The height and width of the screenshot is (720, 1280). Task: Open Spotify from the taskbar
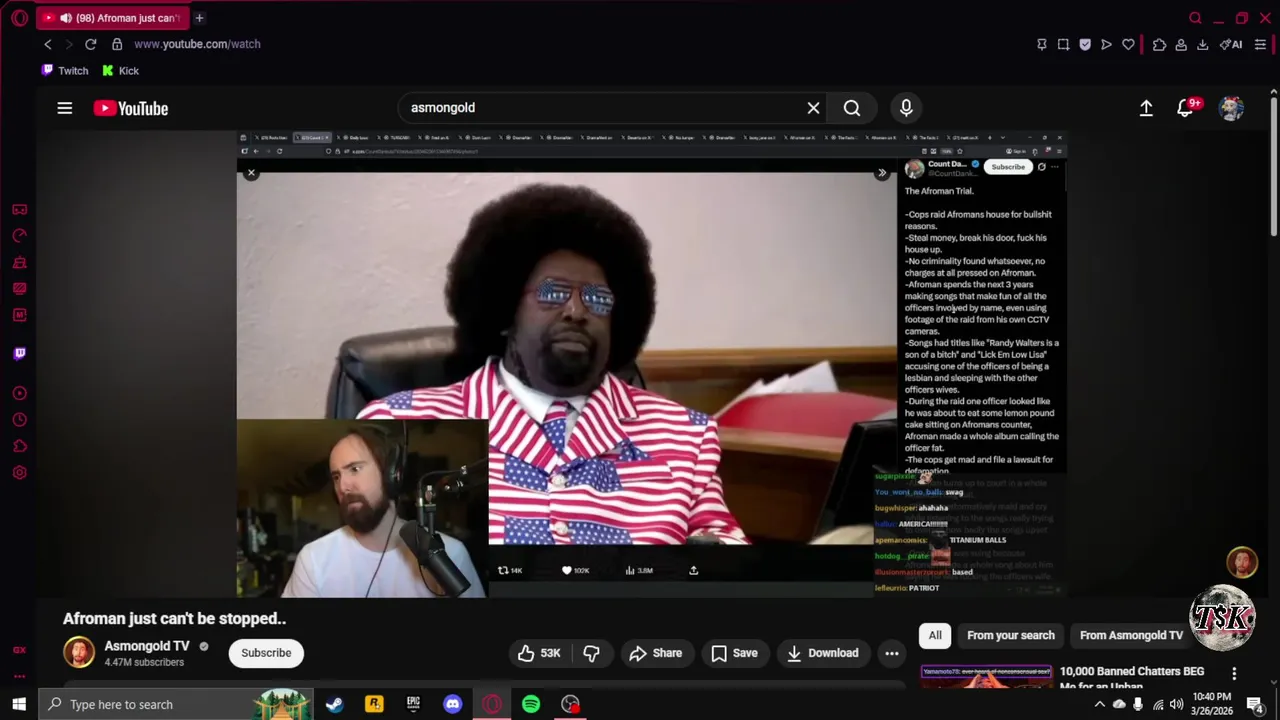[x=531, y=704]
